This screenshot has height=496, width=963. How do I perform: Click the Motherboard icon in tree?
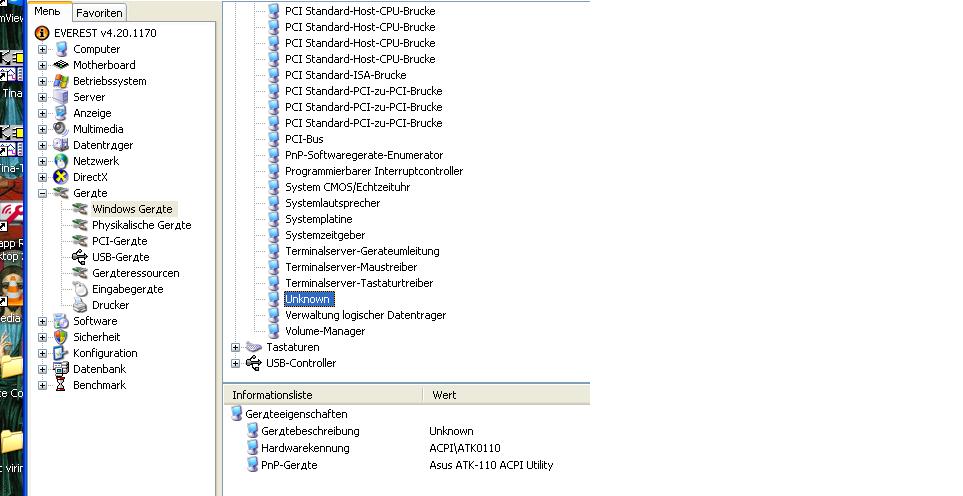click(x=61, y=65)
